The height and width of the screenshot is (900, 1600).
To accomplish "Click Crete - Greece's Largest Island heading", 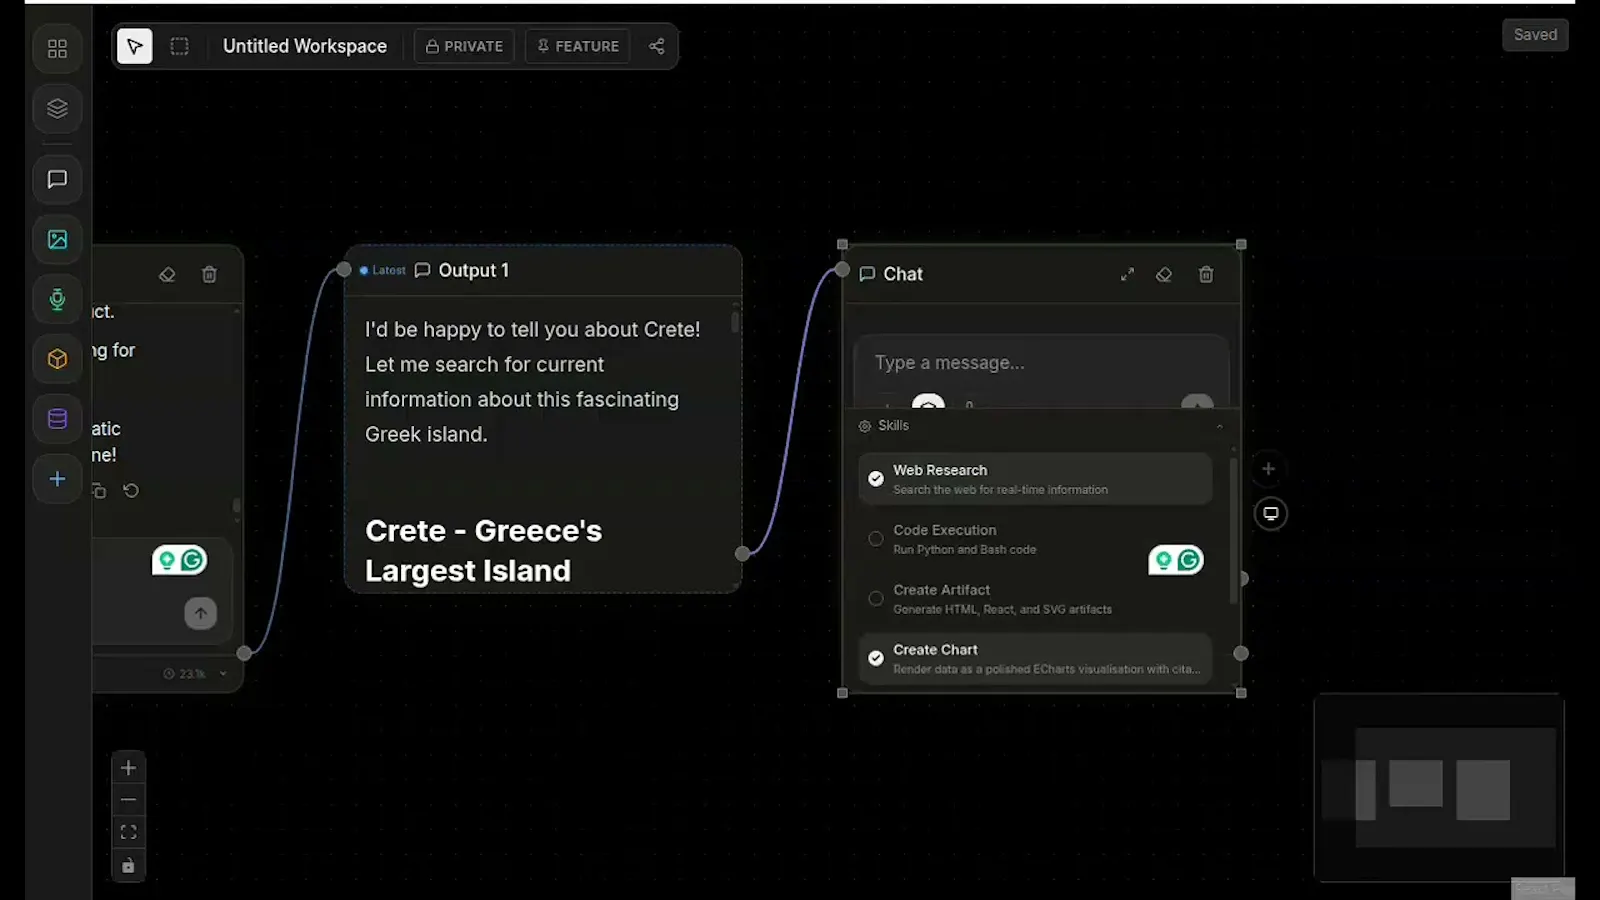I will click(483, 550).
